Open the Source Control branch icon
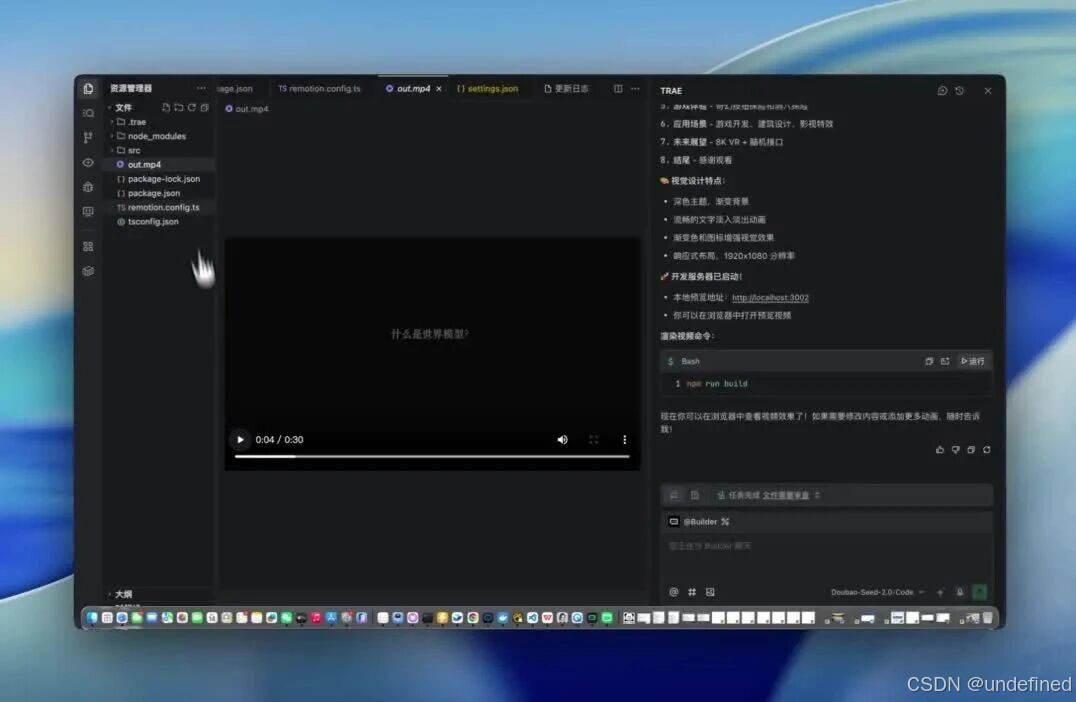The image size is (1076, 702). coord(88,138)
